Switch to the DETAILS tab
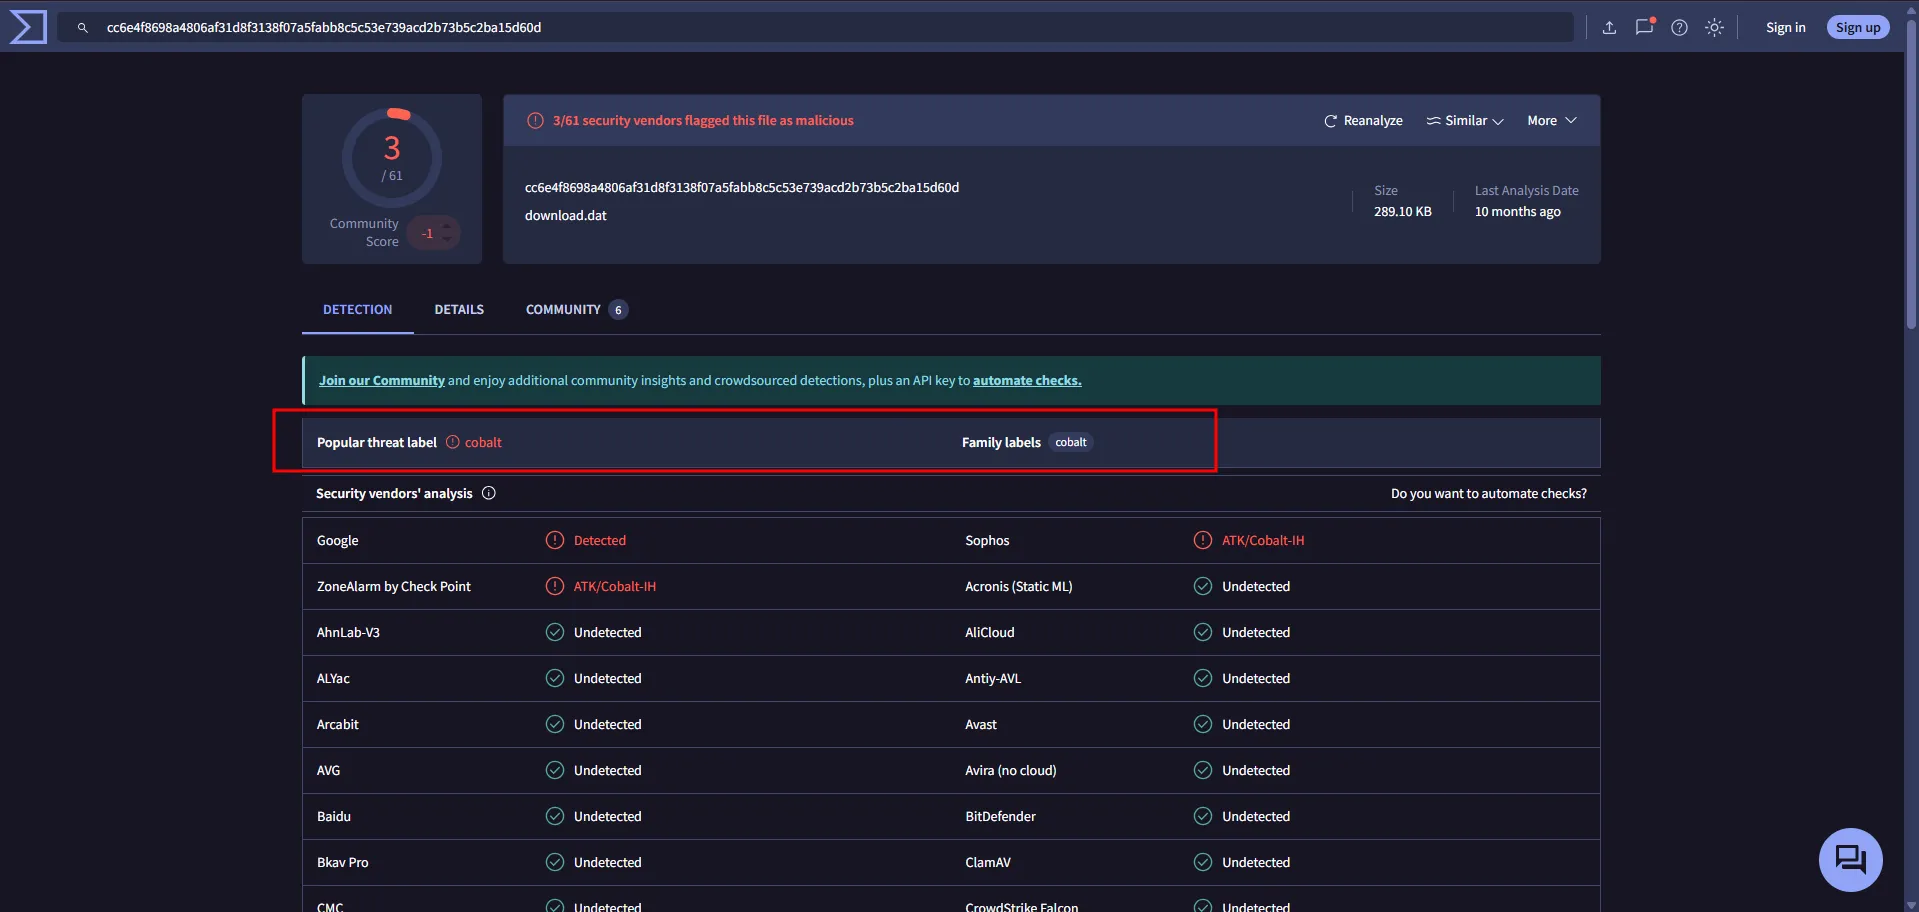This screenshot has width=1919, height=912. point(459,310)
